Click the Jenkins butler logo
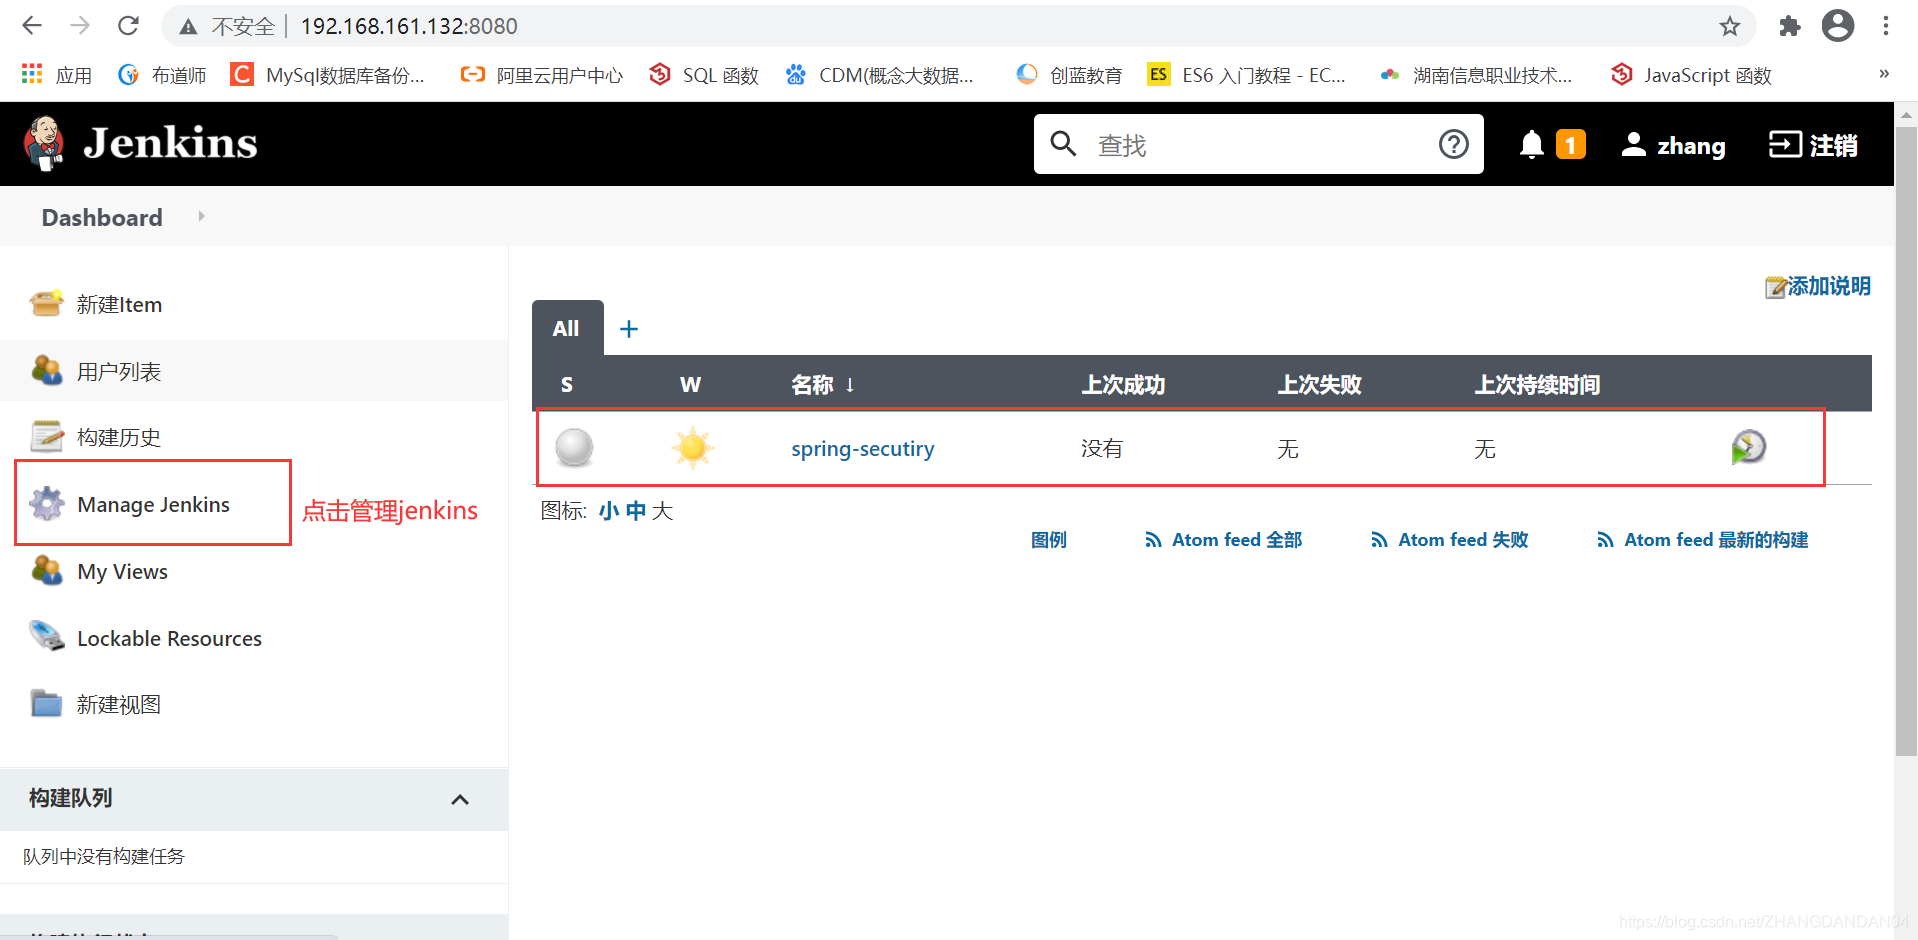 pyautogui.click(x=44, y=143)
